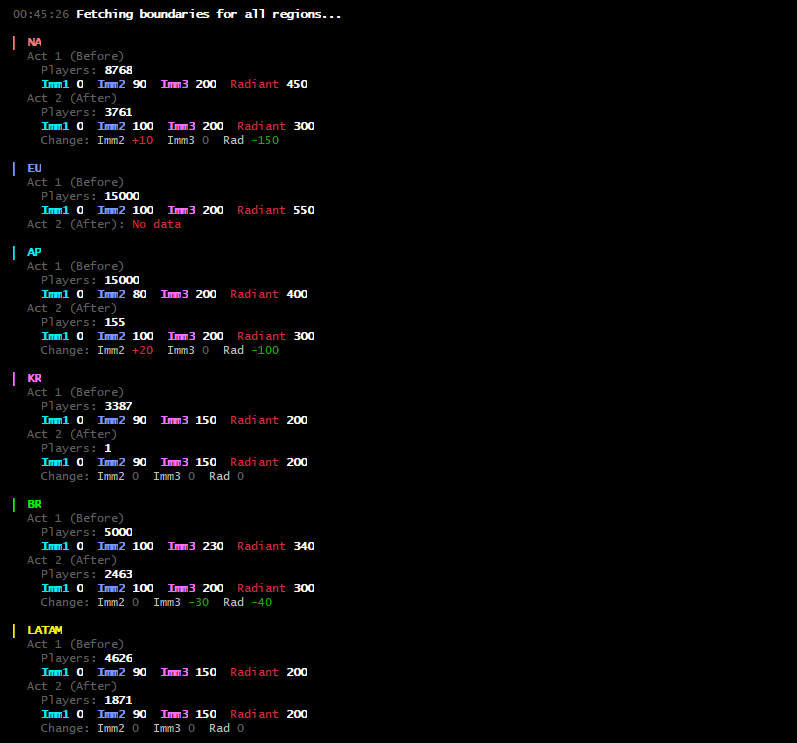Click AP change Imm2 +20
The image size is (797, 743).
tap(142, 350)
